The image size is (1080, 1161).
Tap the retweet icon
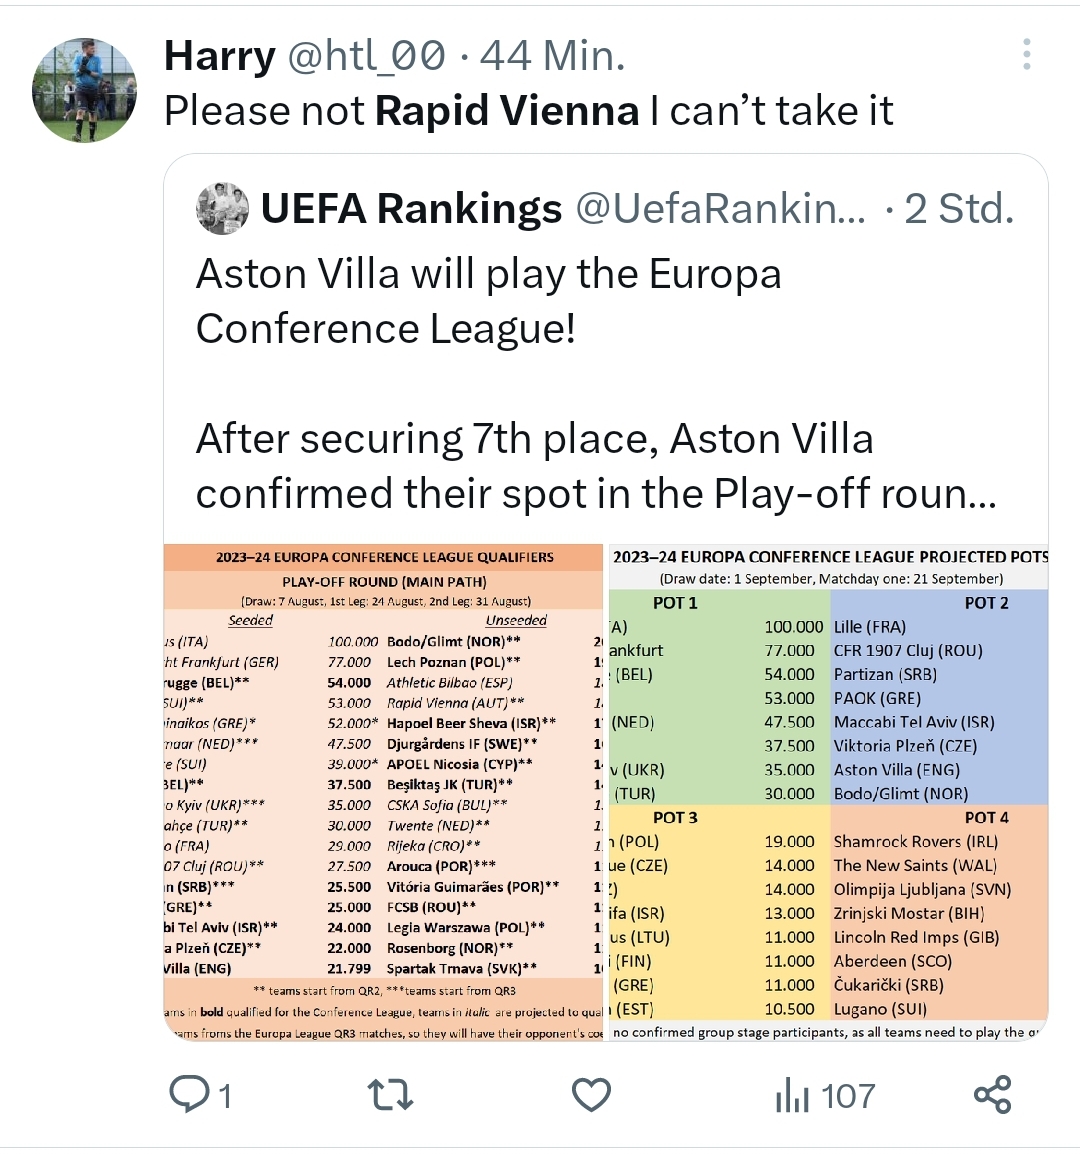coord(390,1095)
